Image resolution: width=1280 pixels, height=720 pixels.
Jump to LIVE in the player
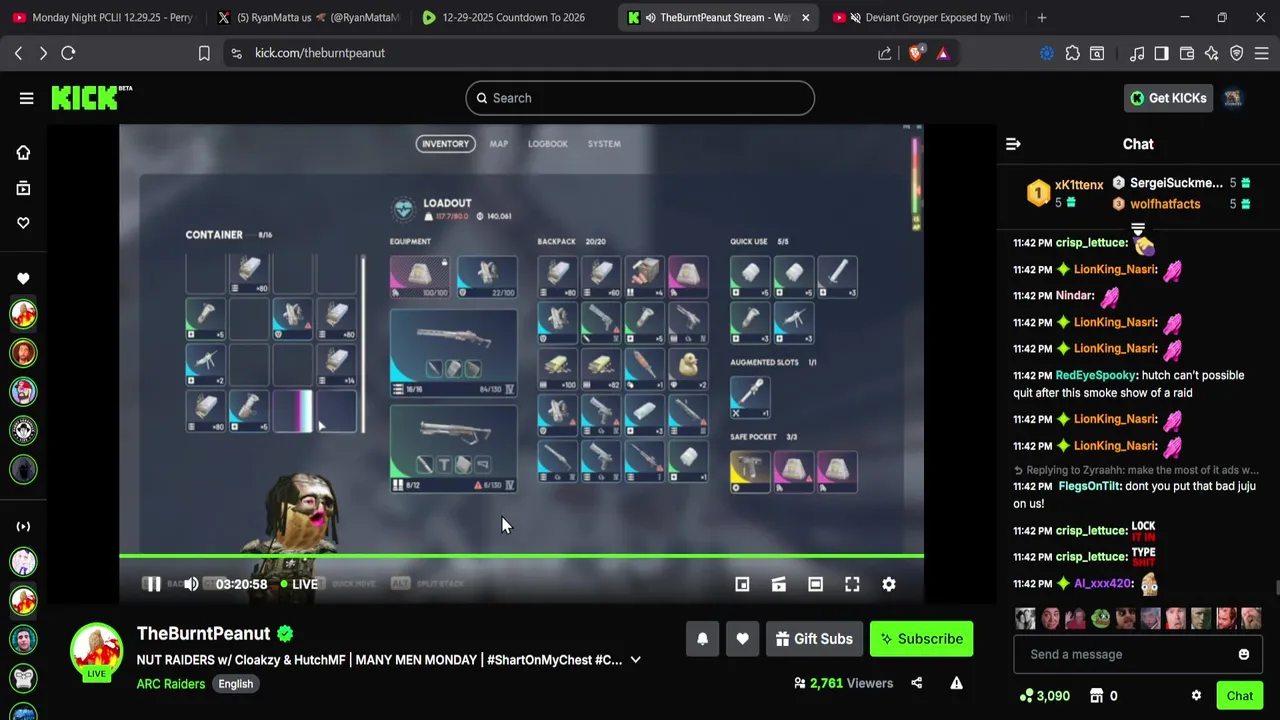(299, 584)
